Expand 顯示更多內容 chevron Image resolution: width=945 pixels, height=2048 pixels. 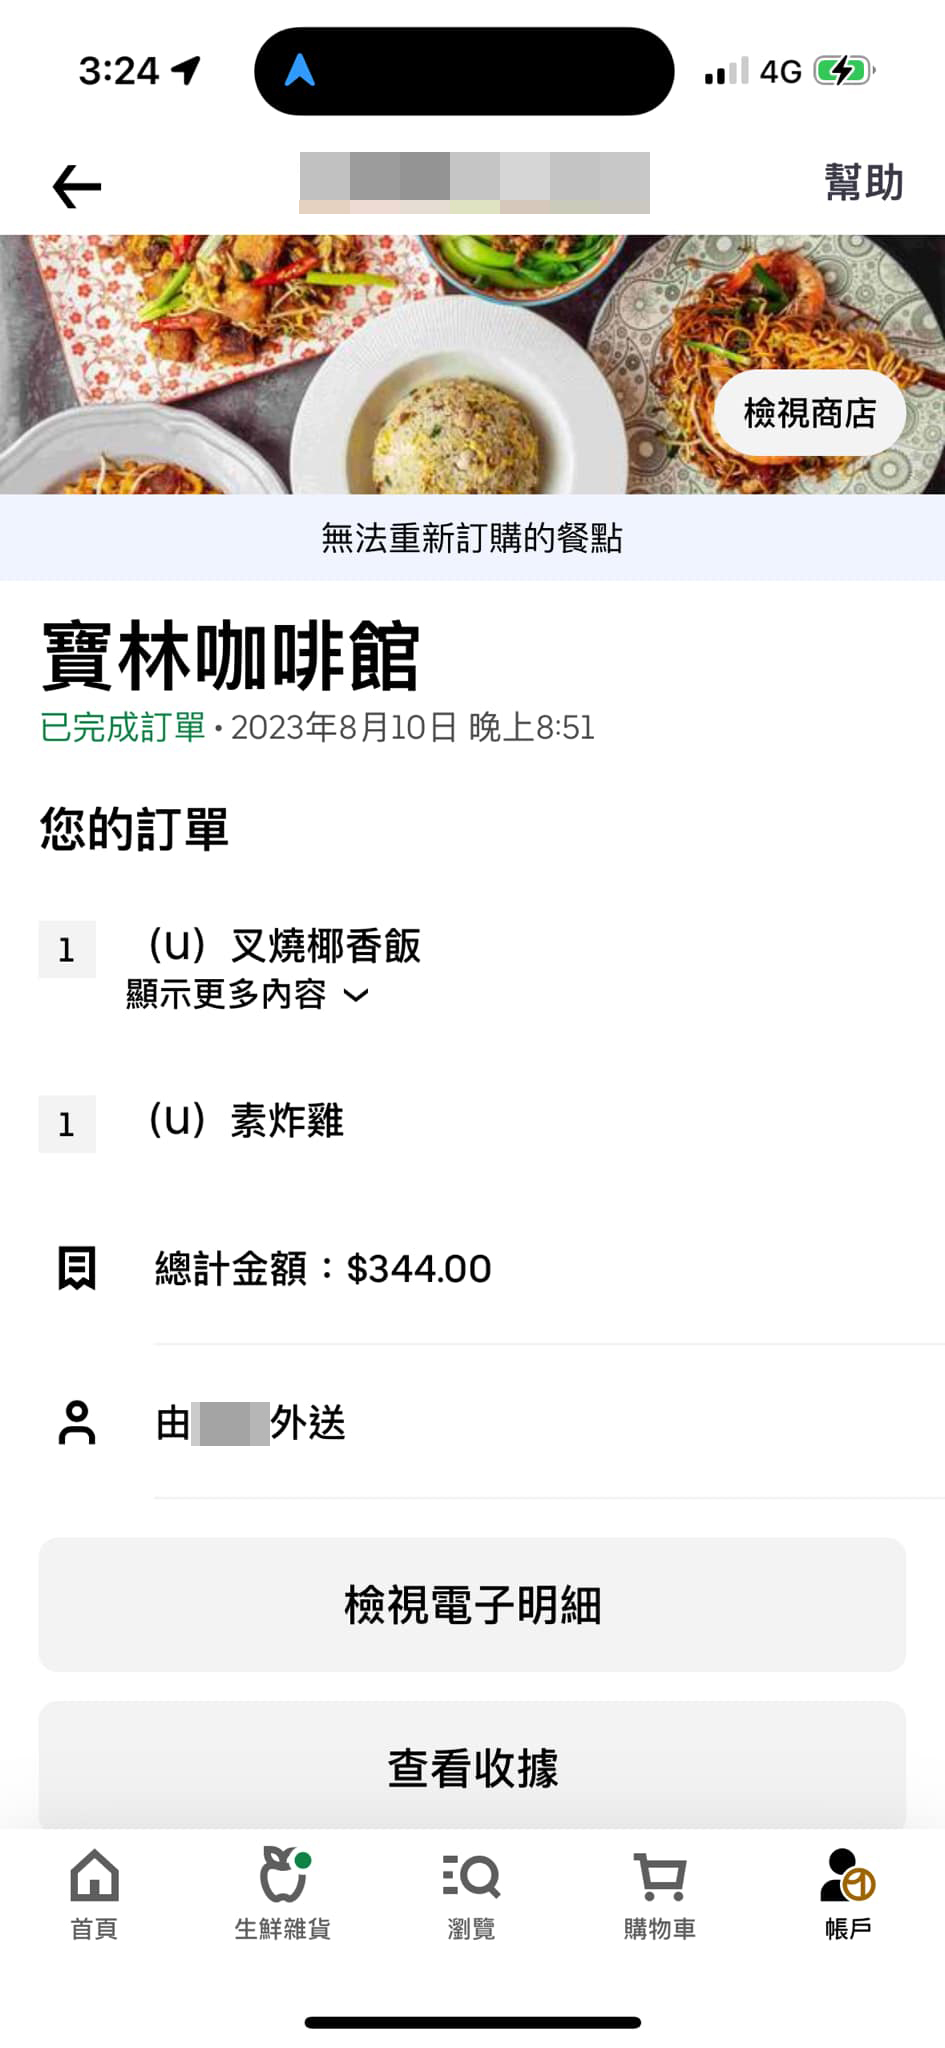tap(356, 995)
